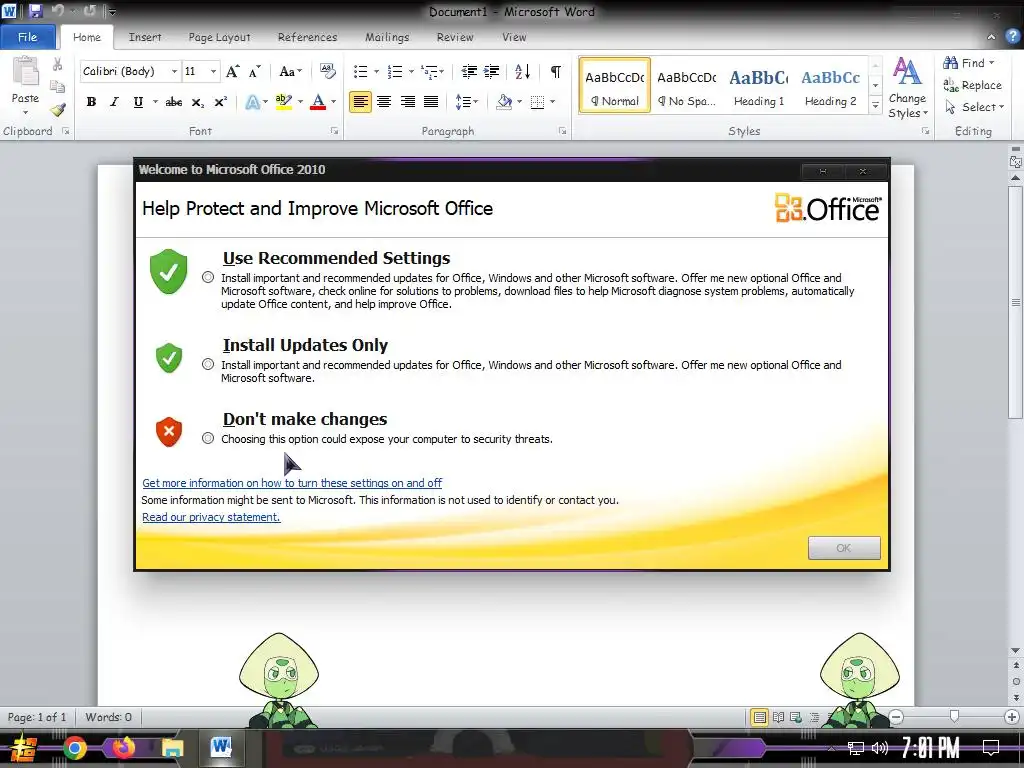Click the Copy icon in Clipboard group
The width and height of the screenshot is (1024, 768).
57,86
